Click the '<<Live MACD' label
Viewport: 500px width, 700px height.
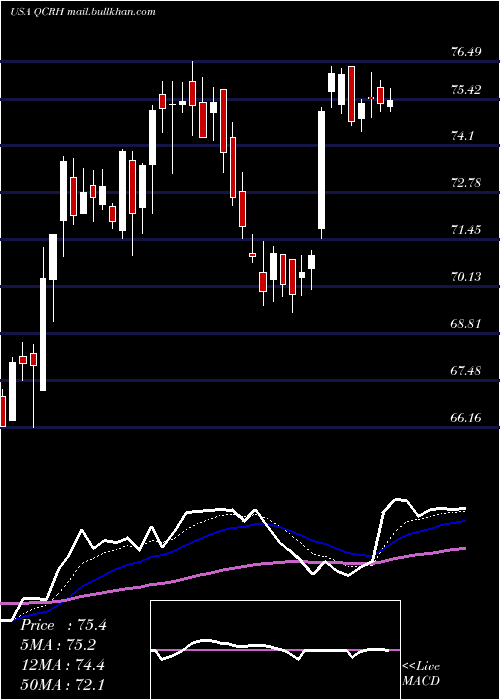[421, 674]
